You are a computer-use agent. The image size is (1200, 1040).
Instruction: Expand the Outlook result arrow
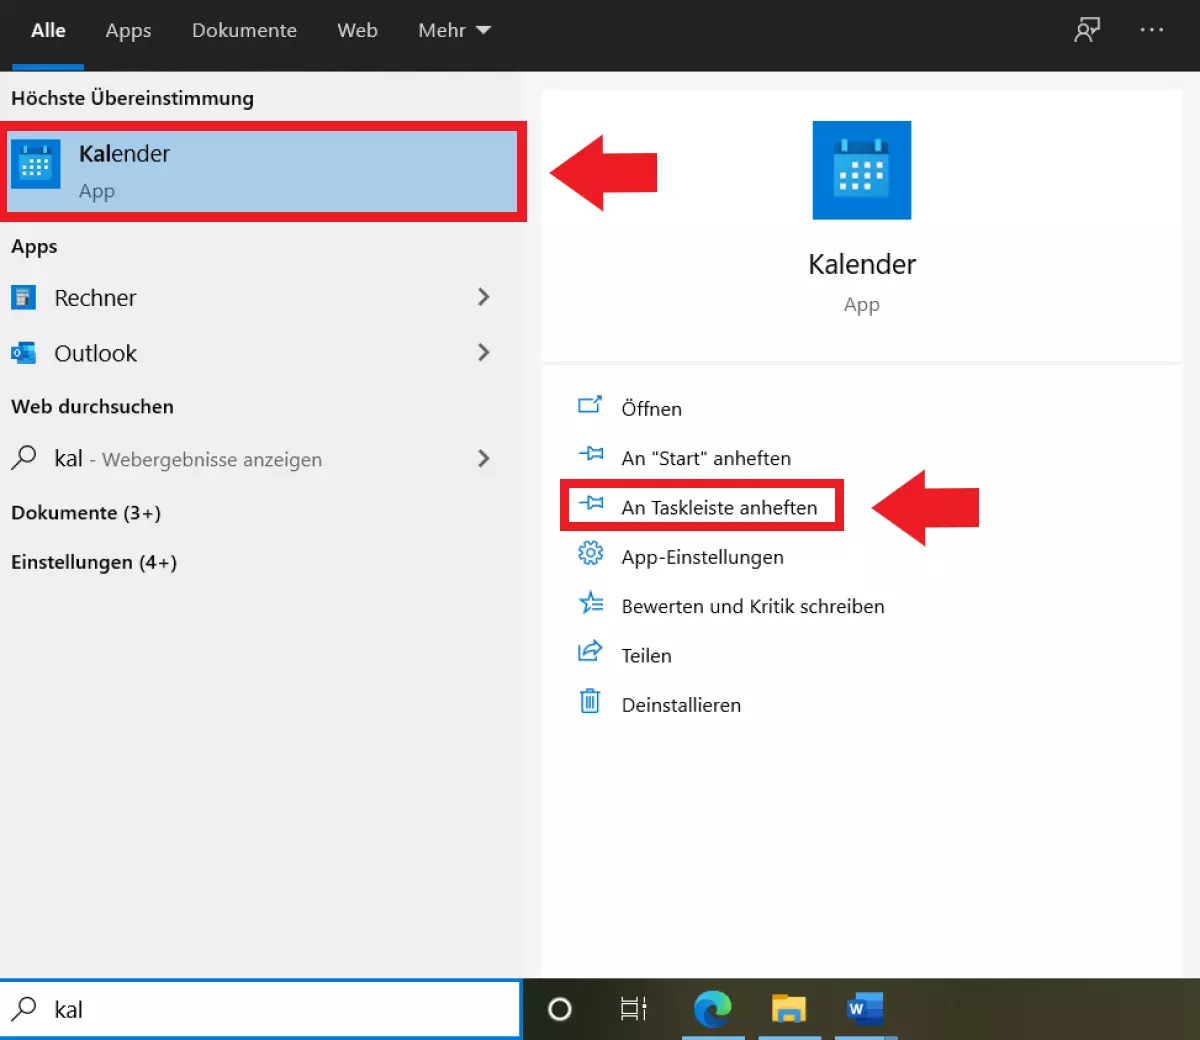[x=484, y=352]
